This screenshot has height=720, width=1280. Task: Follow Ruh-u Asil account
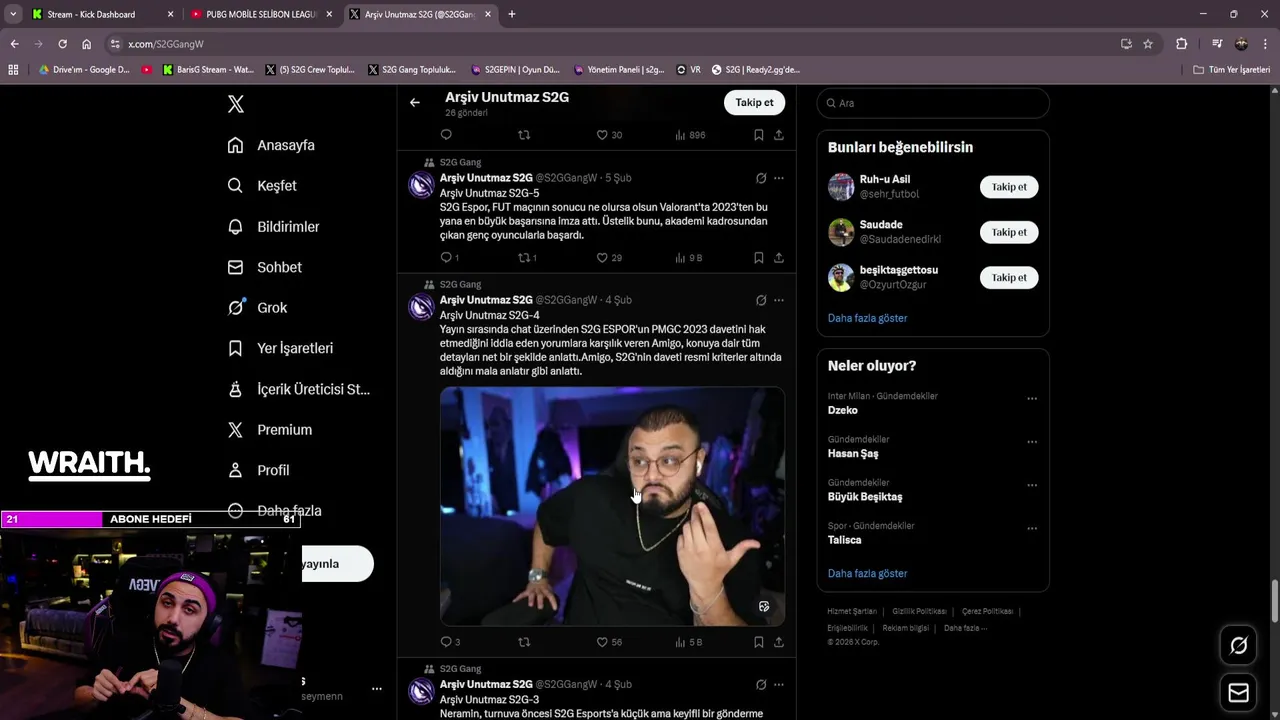coord(1009,187)
